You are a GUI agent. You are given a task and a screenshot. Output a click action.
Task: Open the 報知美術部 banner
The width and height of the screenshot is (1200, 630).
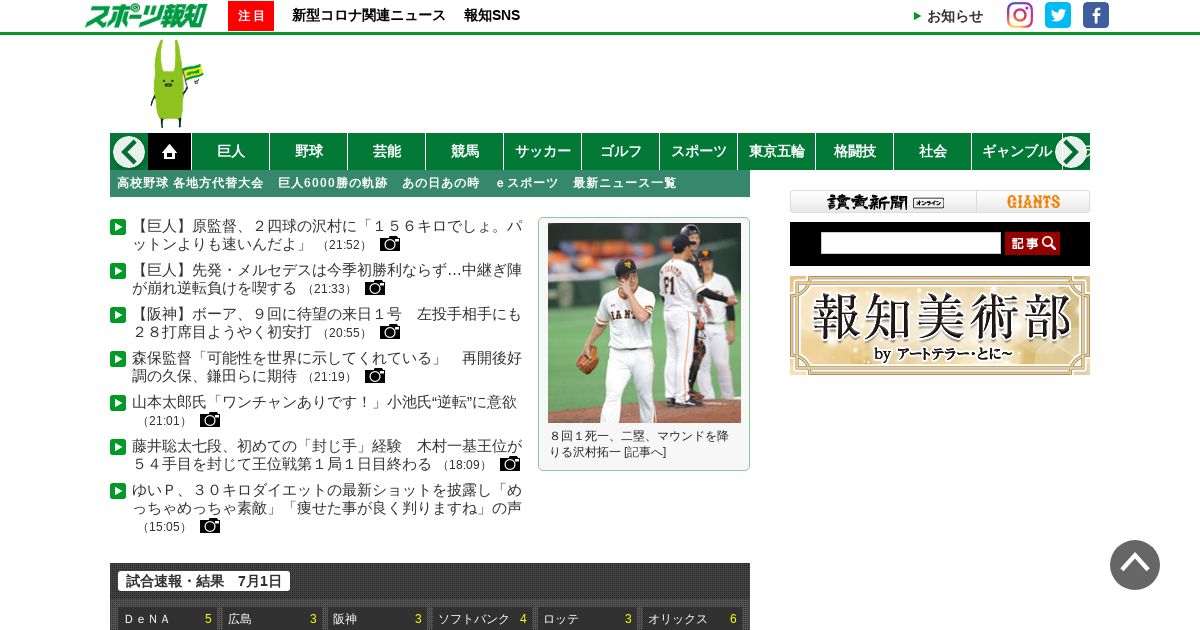[x=940, y=325]
